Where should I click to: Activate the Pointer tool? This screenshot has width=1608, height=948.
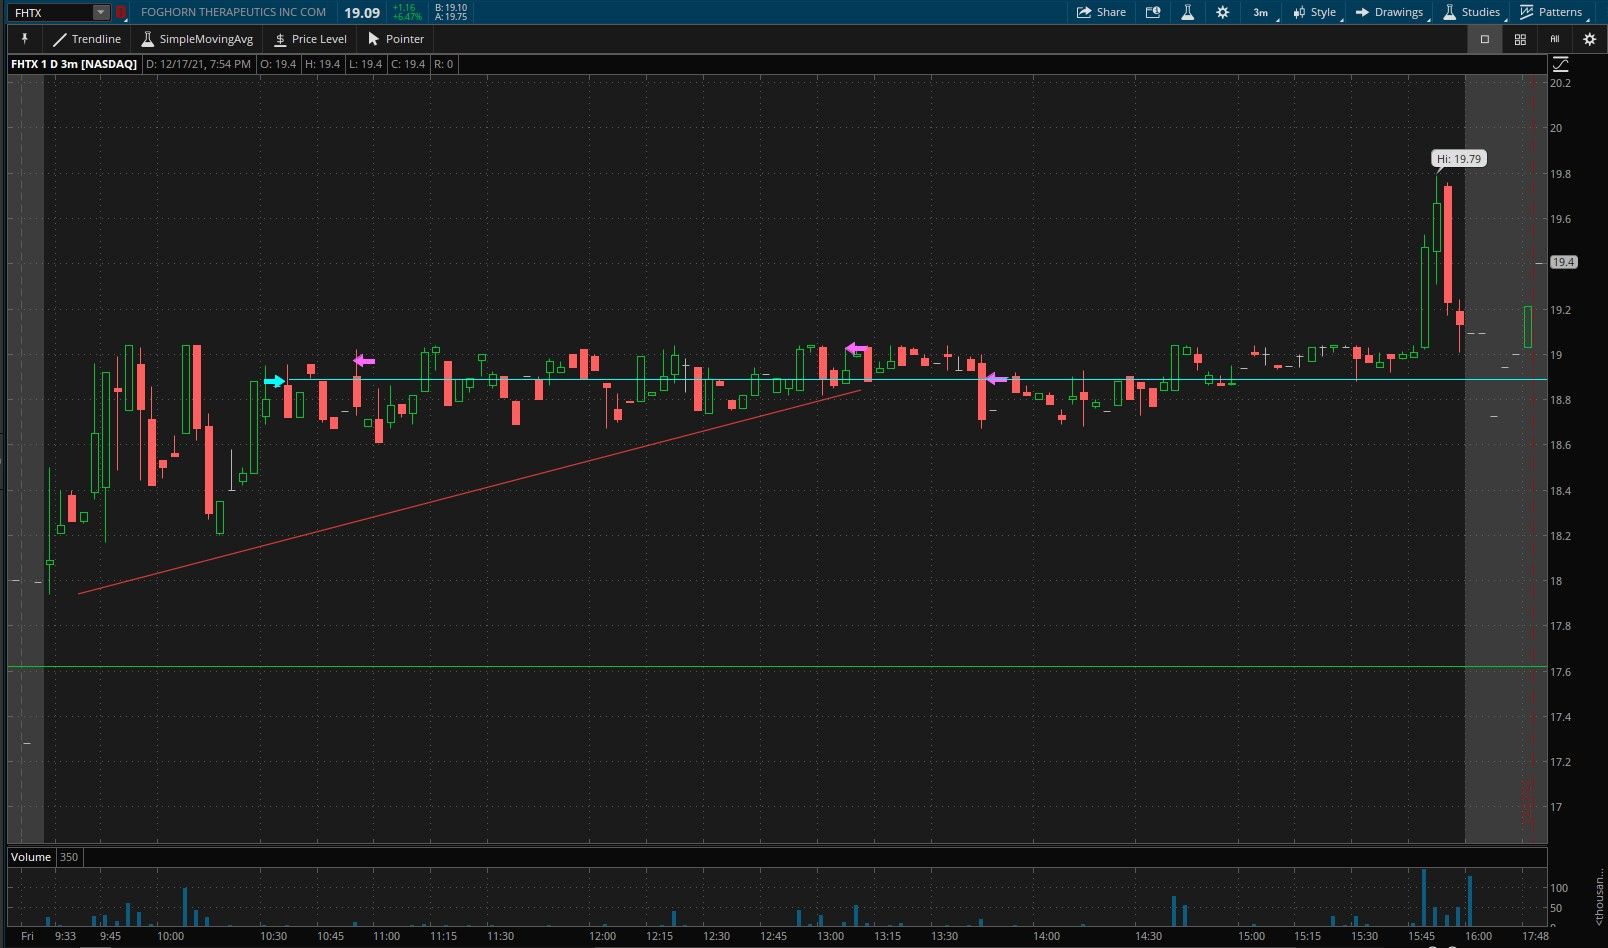[x=396, y=39]
